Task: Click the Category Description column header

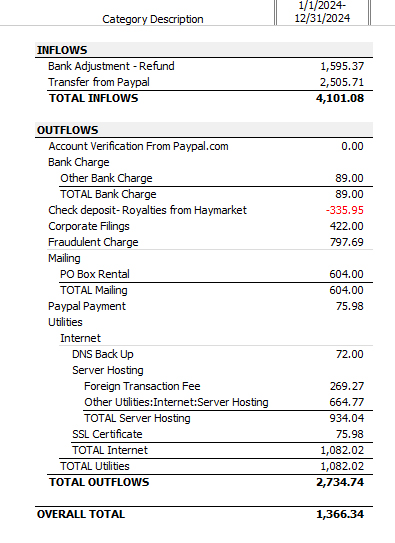Action: click(x=153, y=19)
